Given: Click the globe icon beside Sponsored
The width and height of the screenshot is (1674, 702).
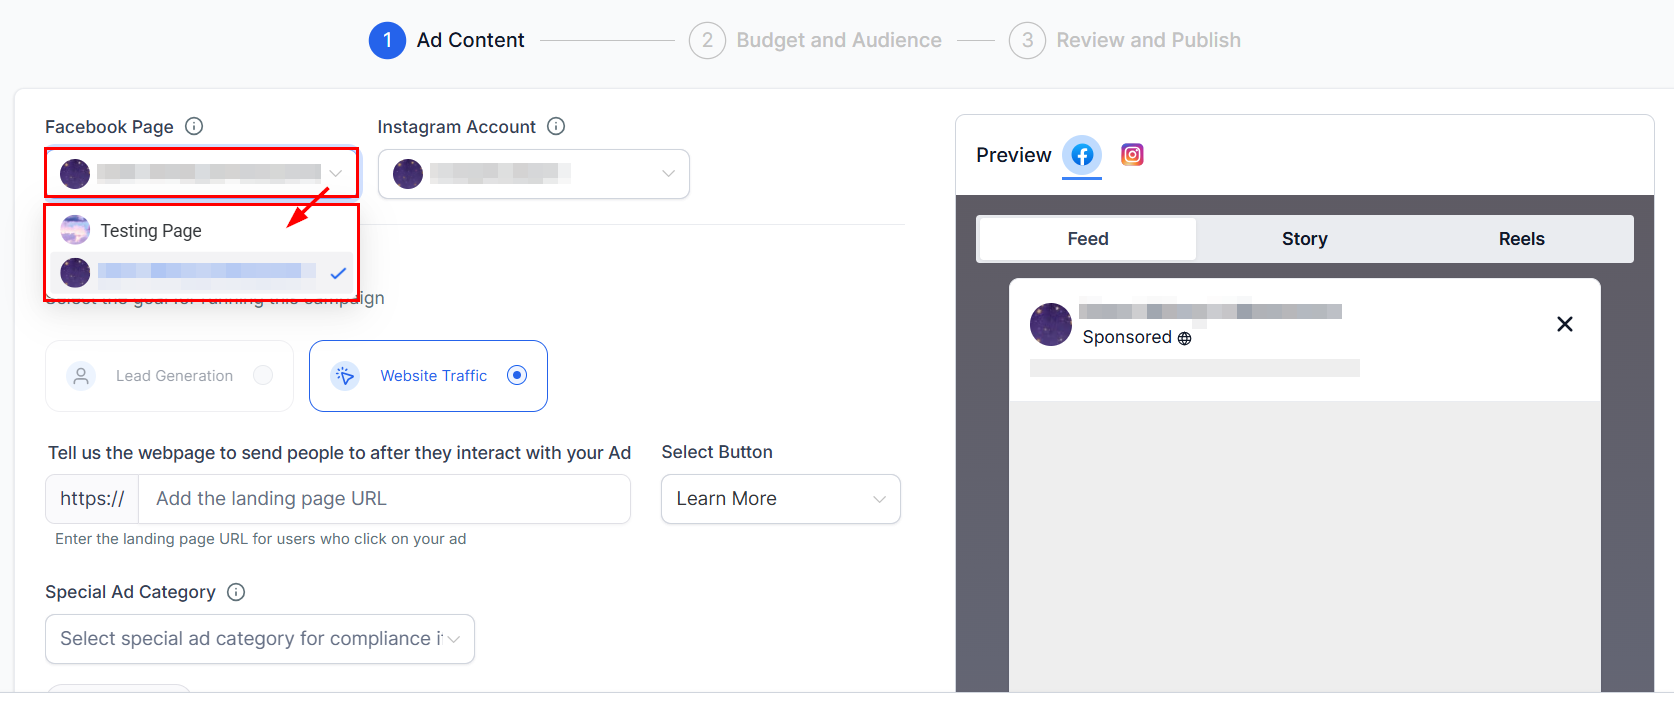Looking at the screenshot, I should coord(1184,339).
